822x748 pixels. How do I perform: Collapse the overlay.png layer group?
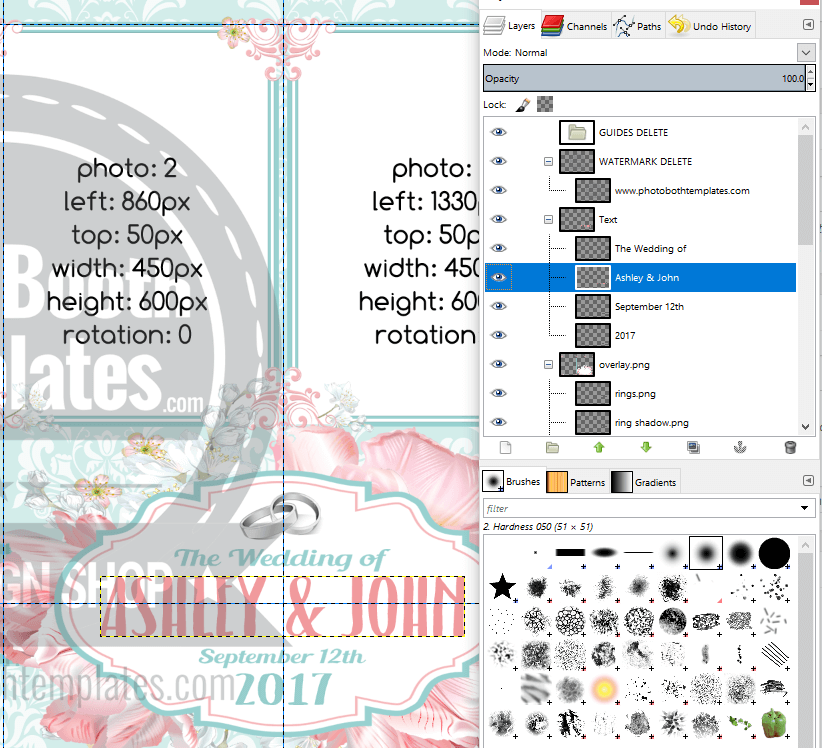(548, 364)
